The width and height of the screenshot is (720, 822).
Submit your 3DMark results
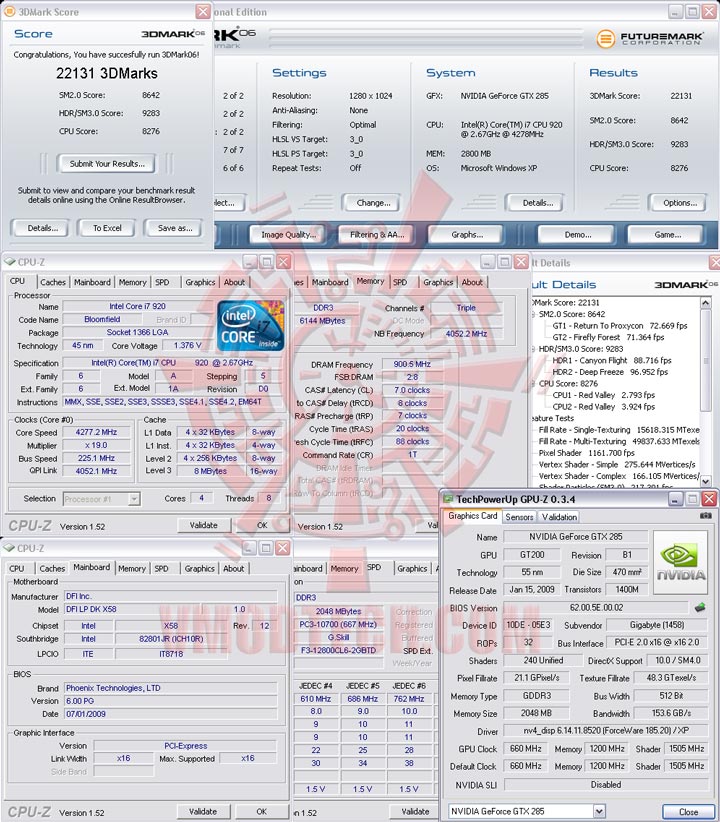(107, 164)
